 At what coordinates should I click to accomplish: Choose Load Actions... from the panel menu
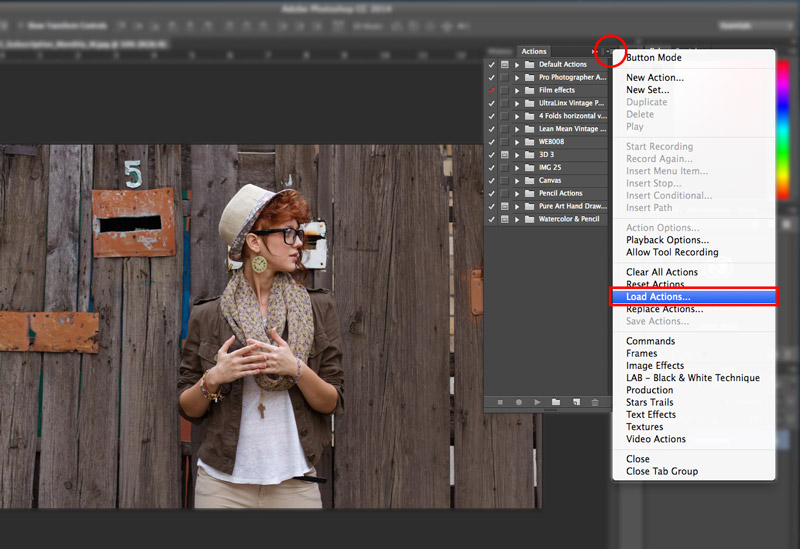[694, 296]
